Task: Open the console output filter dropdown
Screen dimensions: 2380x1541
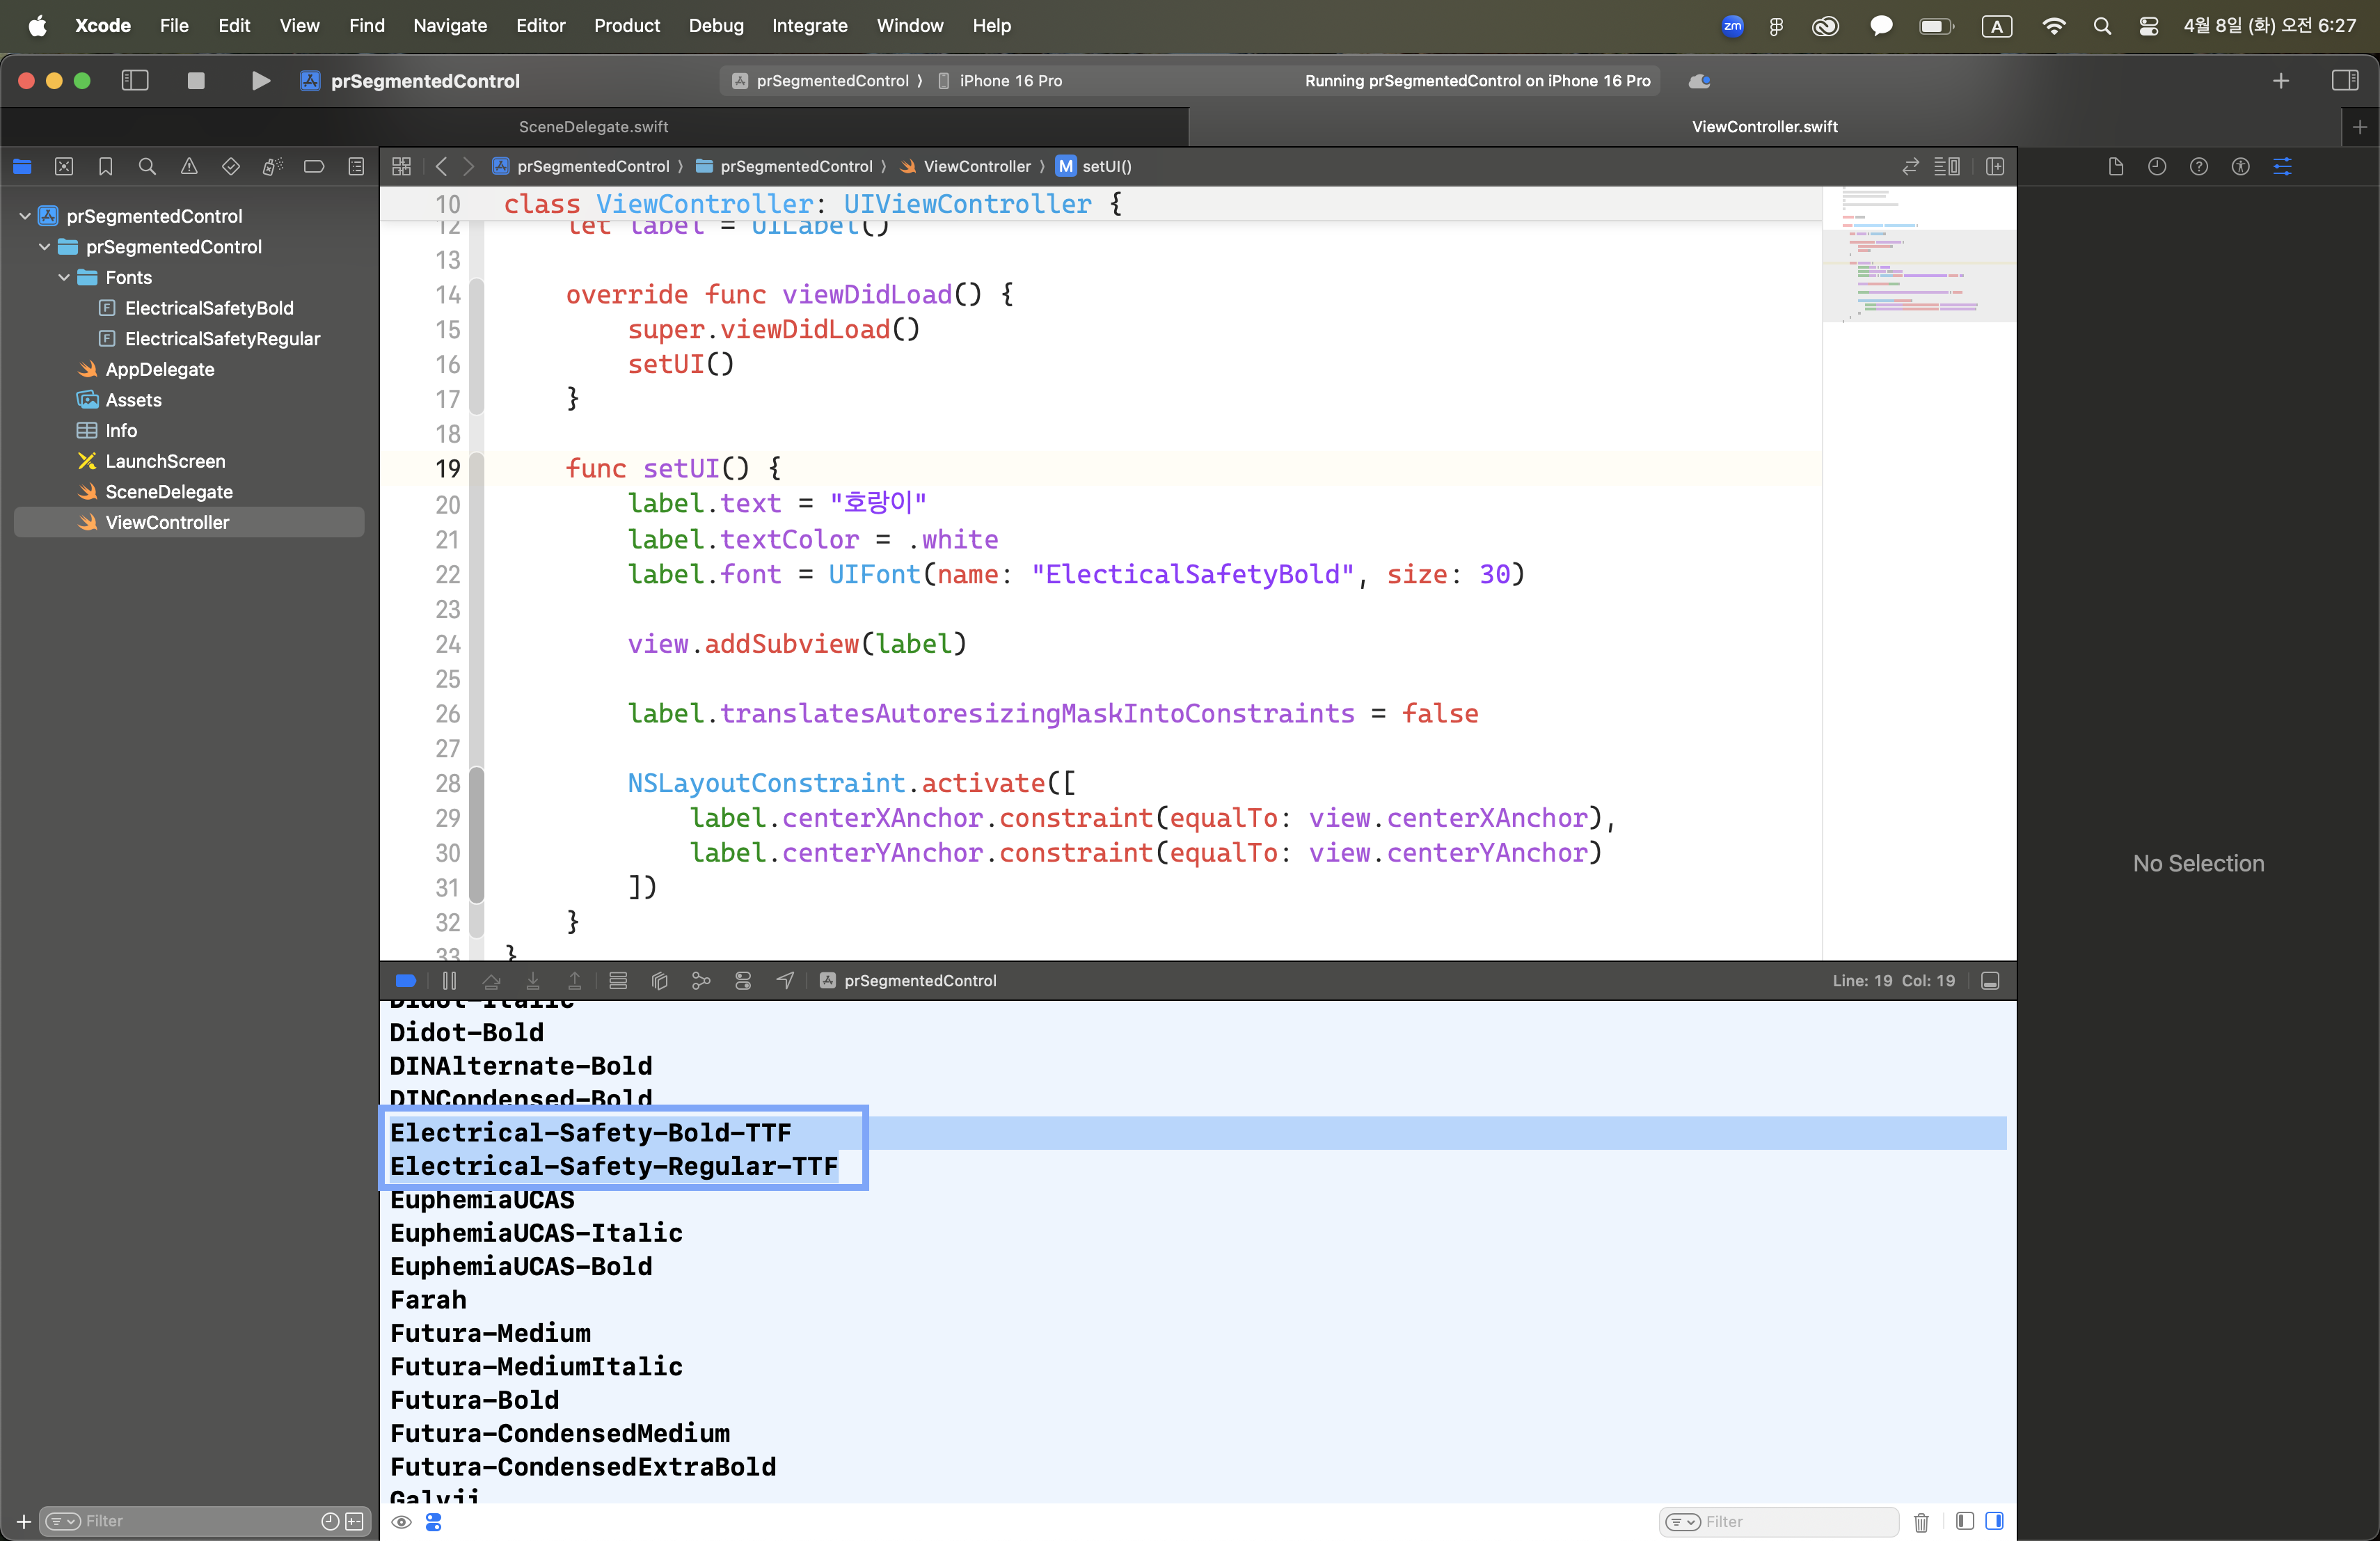Action: (1683, 1521)
